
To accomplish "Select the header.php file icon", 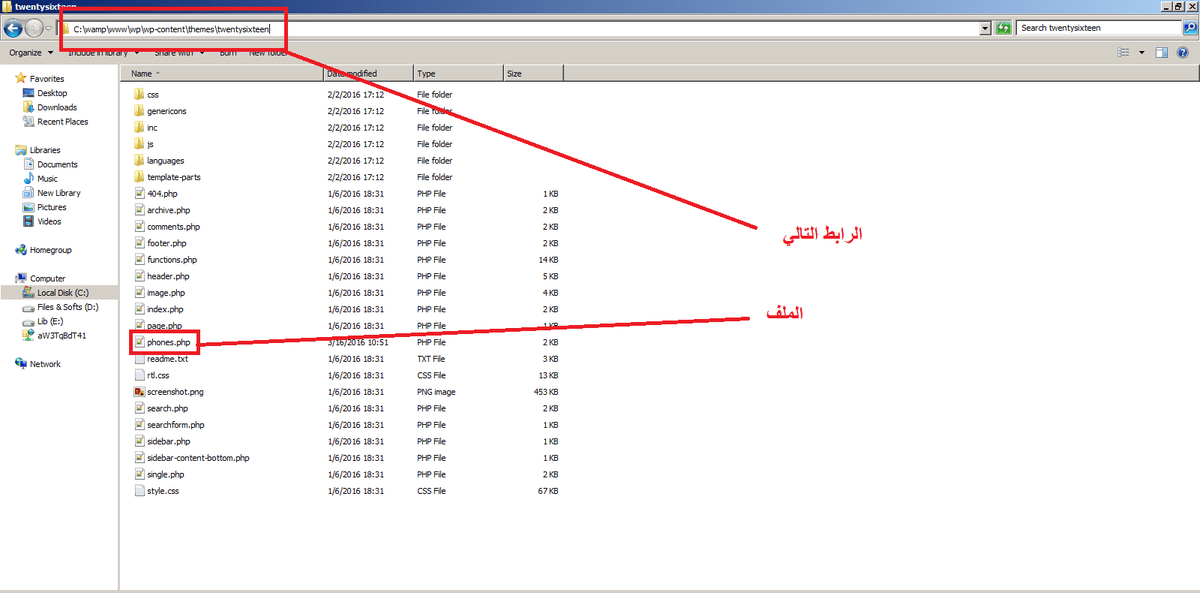I will pyautogui.click(x=139, y=276).
